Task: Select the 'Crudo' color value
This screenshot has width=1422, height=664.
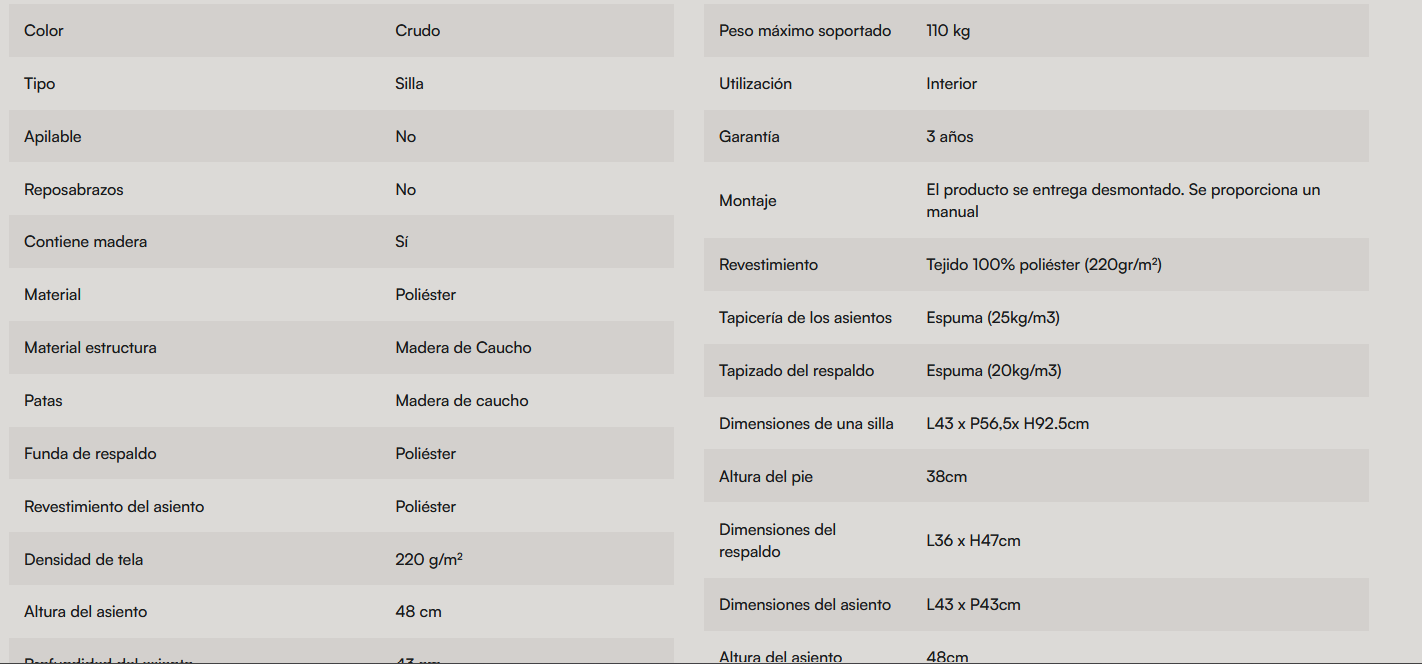Action: click(x=417, y=31)
